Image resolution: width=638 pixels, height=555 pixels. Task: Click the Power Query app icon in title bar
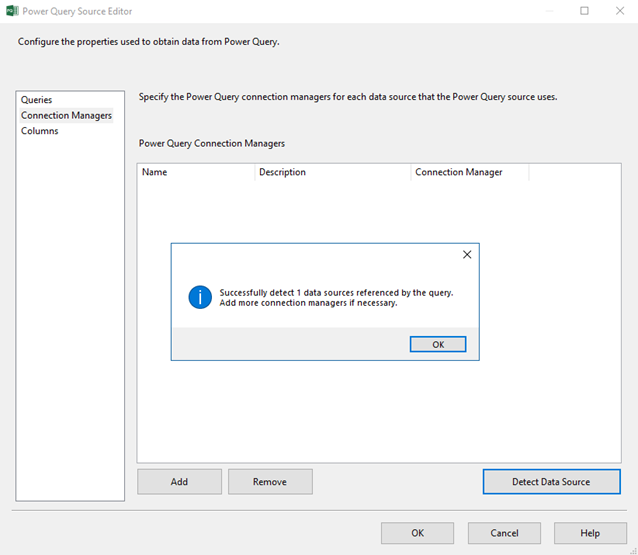pos(12,11)
